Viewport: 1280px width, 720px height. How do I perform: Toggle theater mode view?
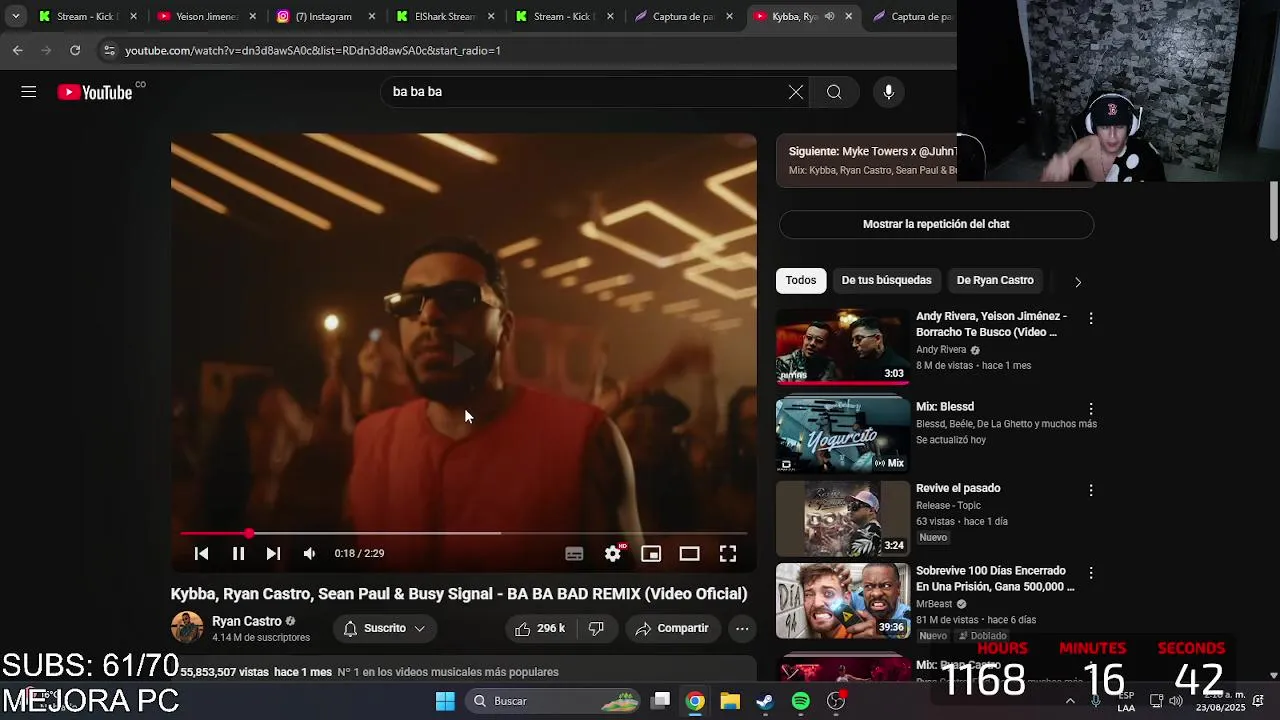tap(689, 553)
